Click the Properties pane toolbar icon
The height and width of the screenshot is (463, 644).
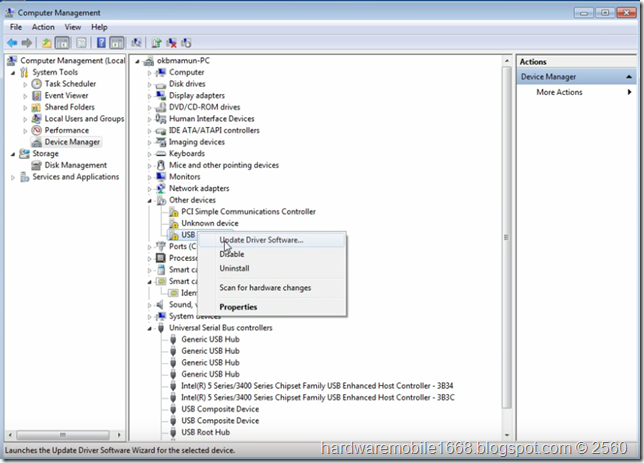(x=81, y=43)
